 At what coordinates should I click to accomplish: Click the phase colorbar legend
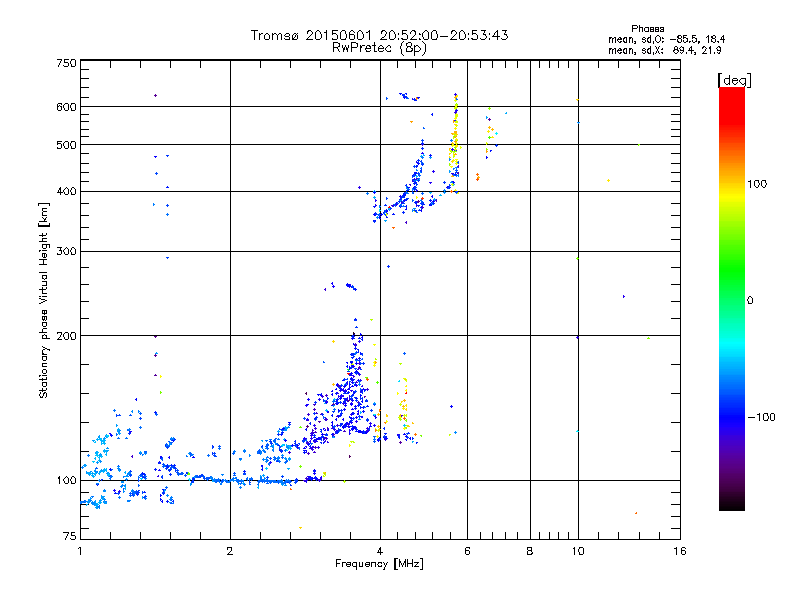point(732,298)
